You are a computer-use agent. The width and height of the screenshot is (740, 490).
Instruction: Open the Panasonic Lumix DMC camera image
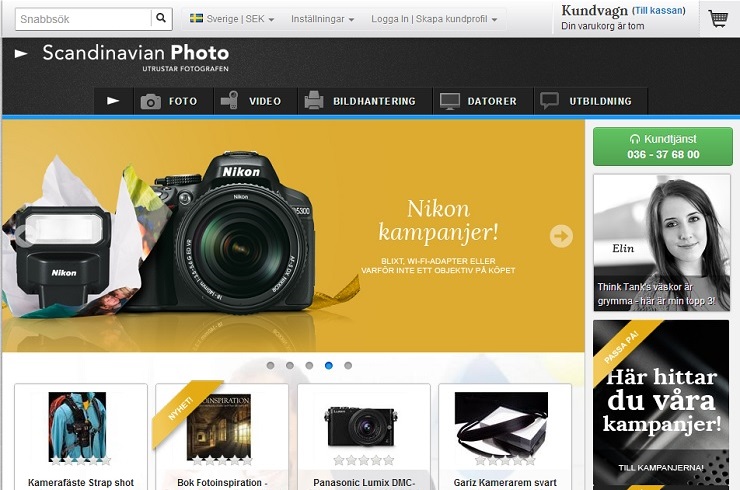pyautogui.click(x=360, y=427)
